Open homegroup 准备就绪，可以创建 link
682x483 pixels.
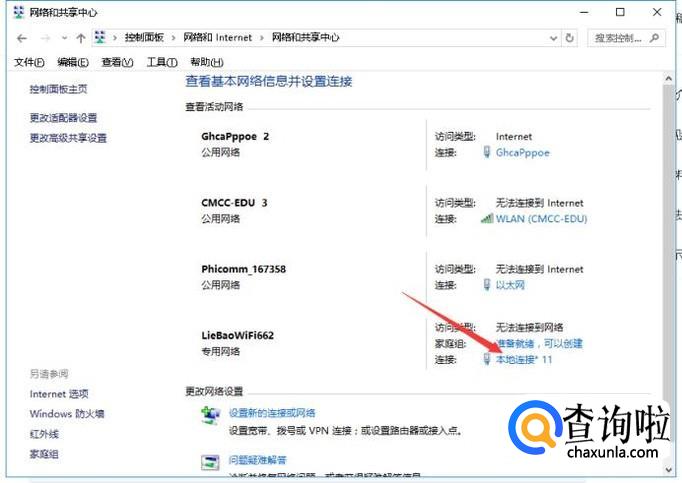pyautogui.click(x=539, y=343)
